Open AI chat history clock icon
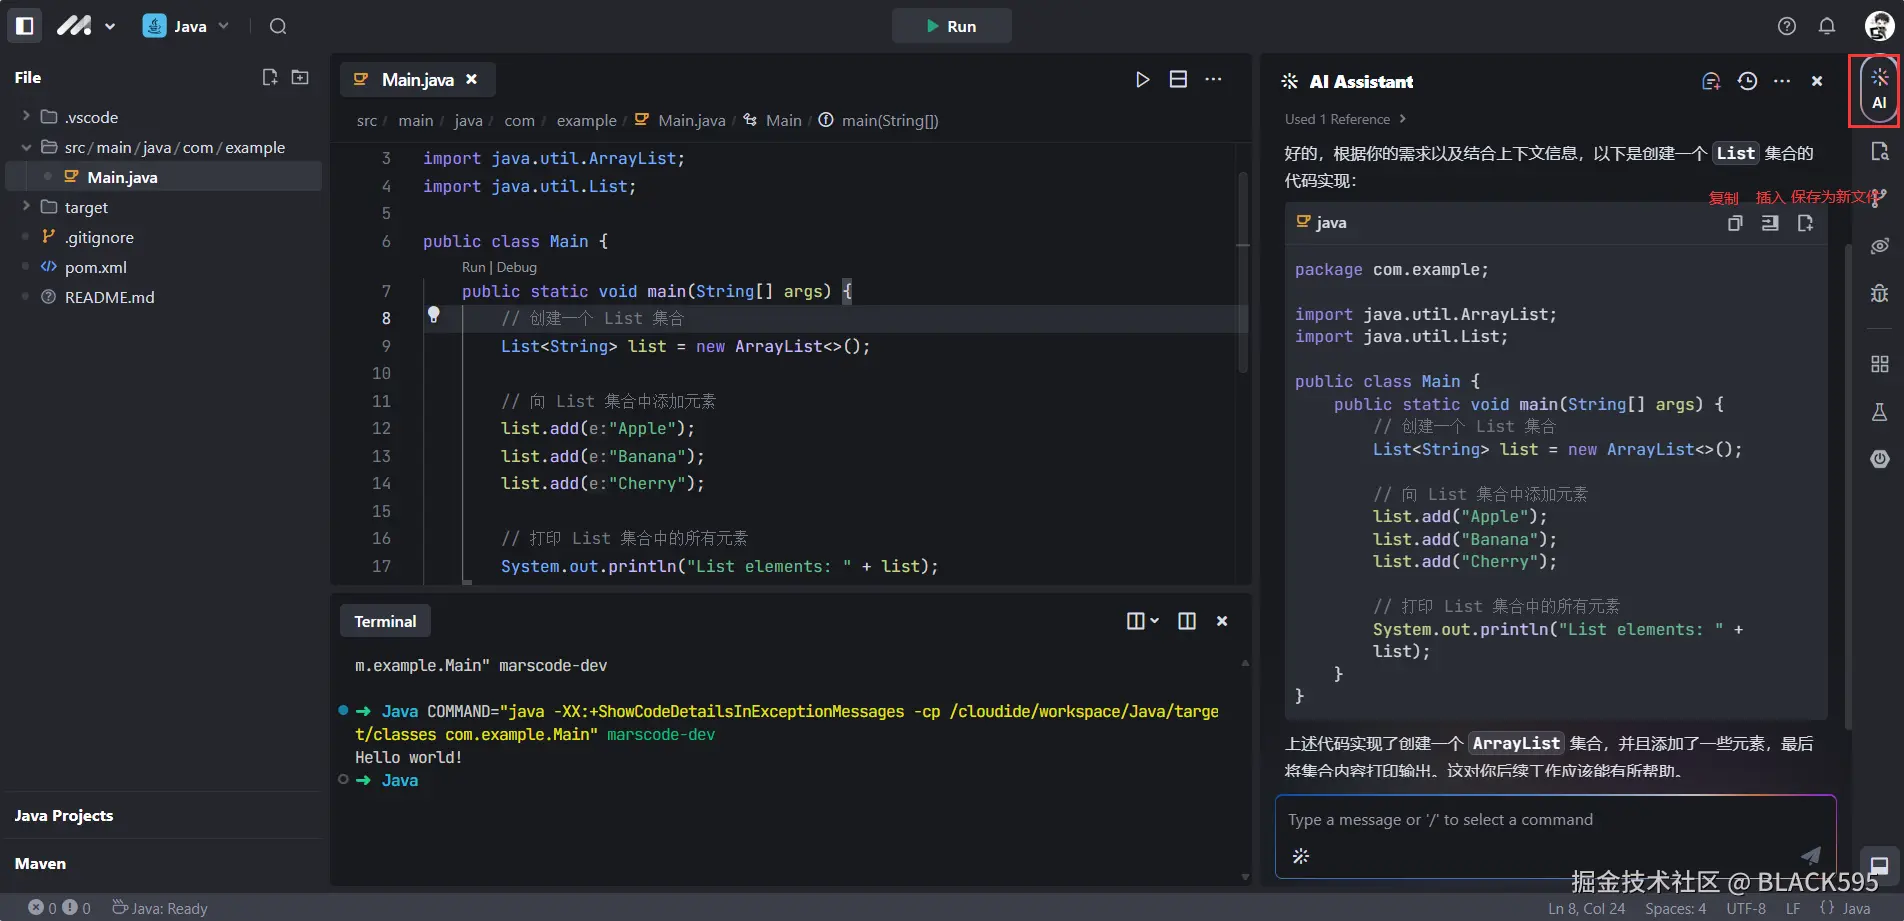1904x921 pixels. [x=1747, y=81]
